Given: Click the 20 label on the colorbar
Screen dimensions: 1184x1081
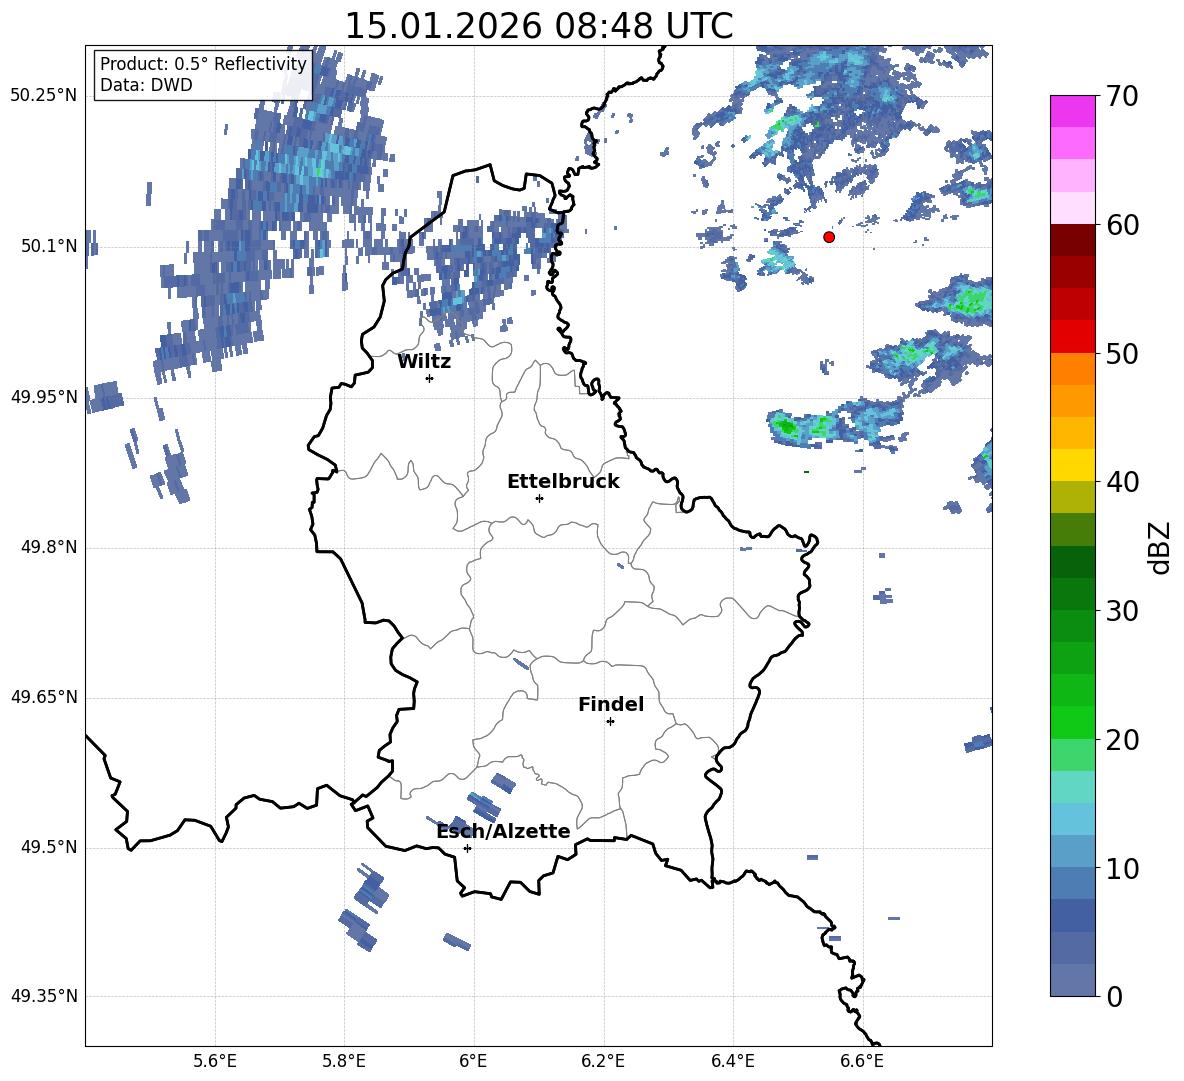Looking at the screenshot, I should (1122, 739).
